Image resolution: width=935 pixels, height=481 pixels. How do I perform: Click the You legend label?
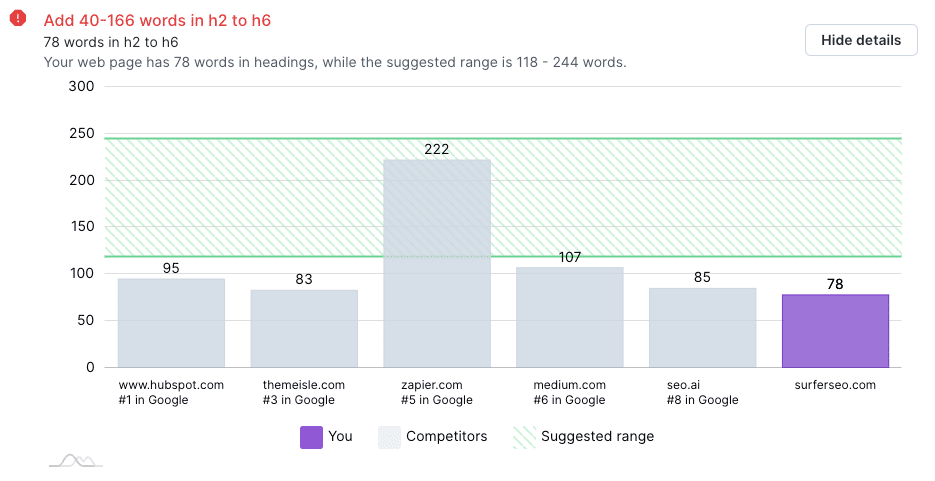(340, 436)
